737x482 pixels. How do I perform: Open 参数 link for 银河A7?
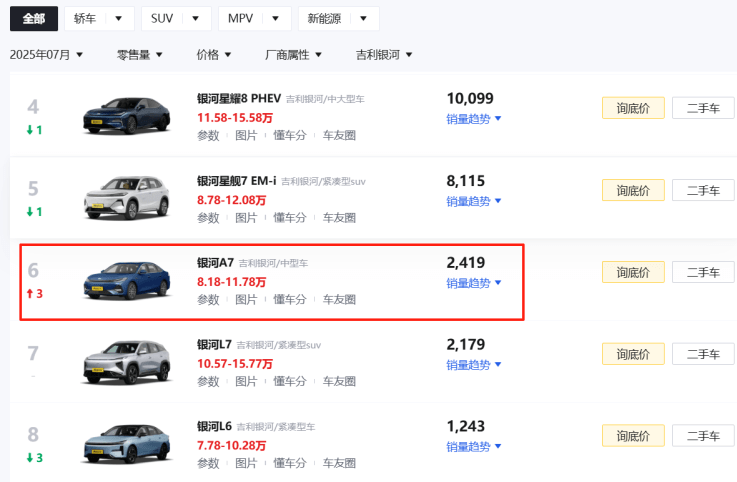pyautogui.click(x=208, y=299)
